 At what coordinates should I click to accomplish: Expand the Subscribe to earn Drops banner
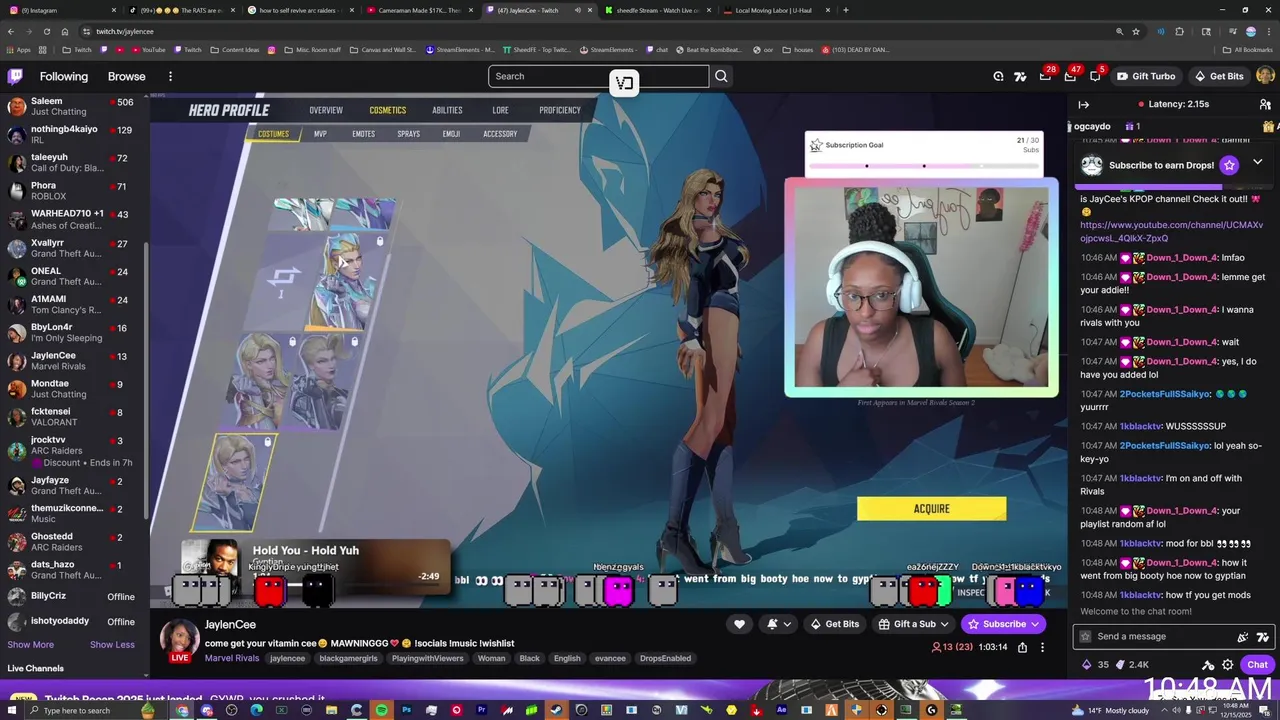(1257, 162)
